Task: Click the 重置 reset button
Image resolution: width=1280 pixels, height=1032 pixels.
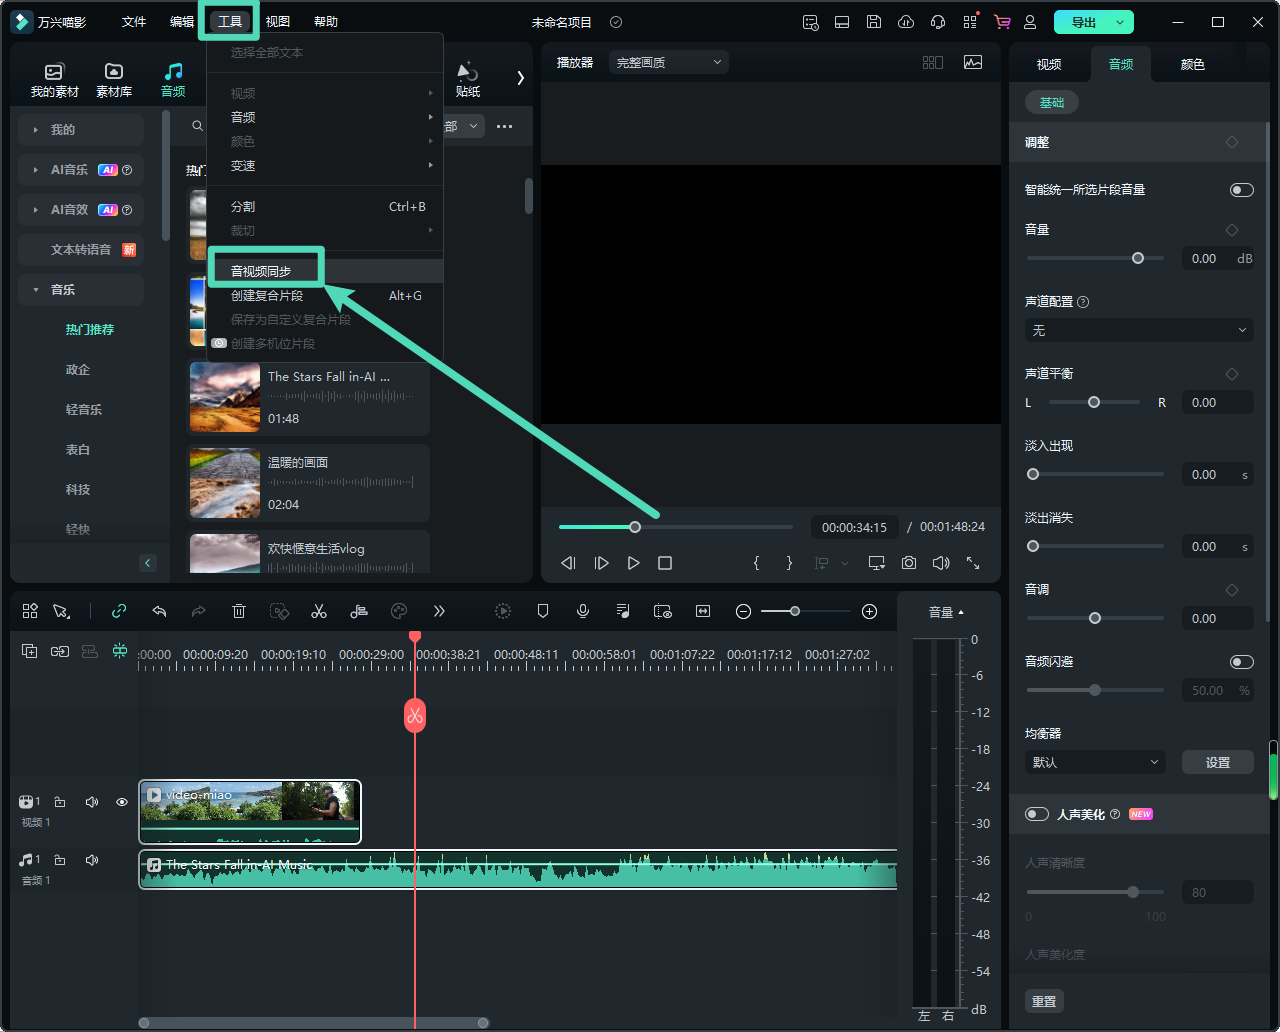Action: pyautogui.click(x=1044, y=1001)
